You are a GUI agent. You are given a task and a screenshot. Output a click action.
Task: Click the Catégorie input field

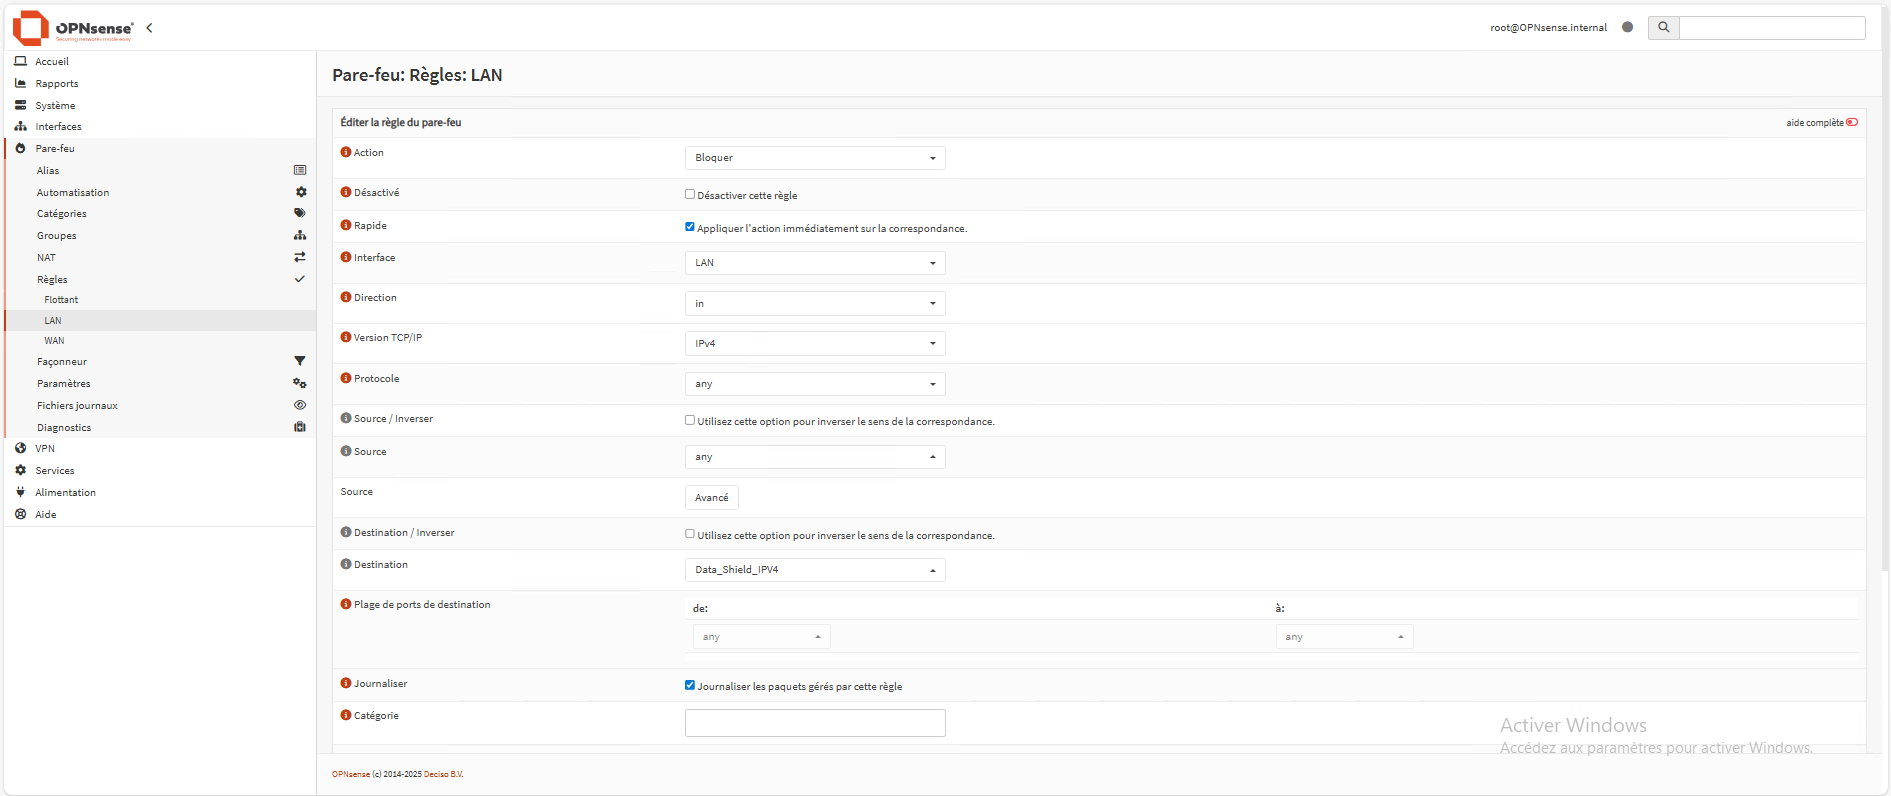tap(814, 723)
